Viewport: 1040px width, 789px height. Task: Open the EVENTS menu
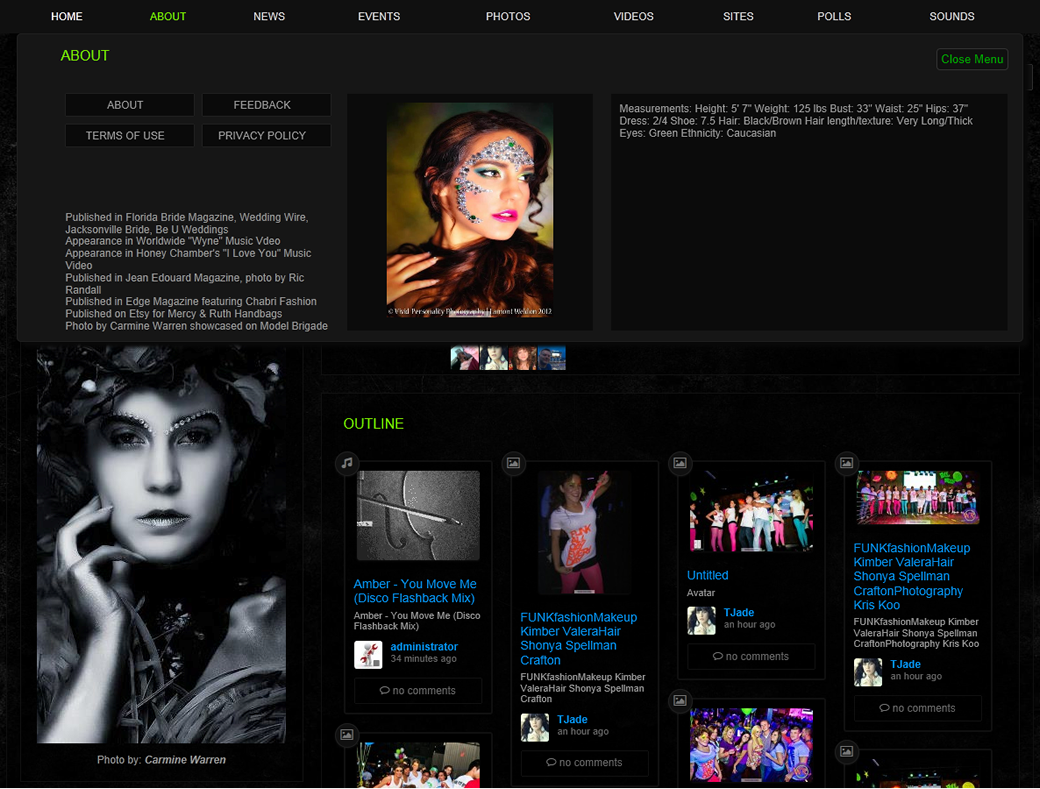tap(379, 17)
